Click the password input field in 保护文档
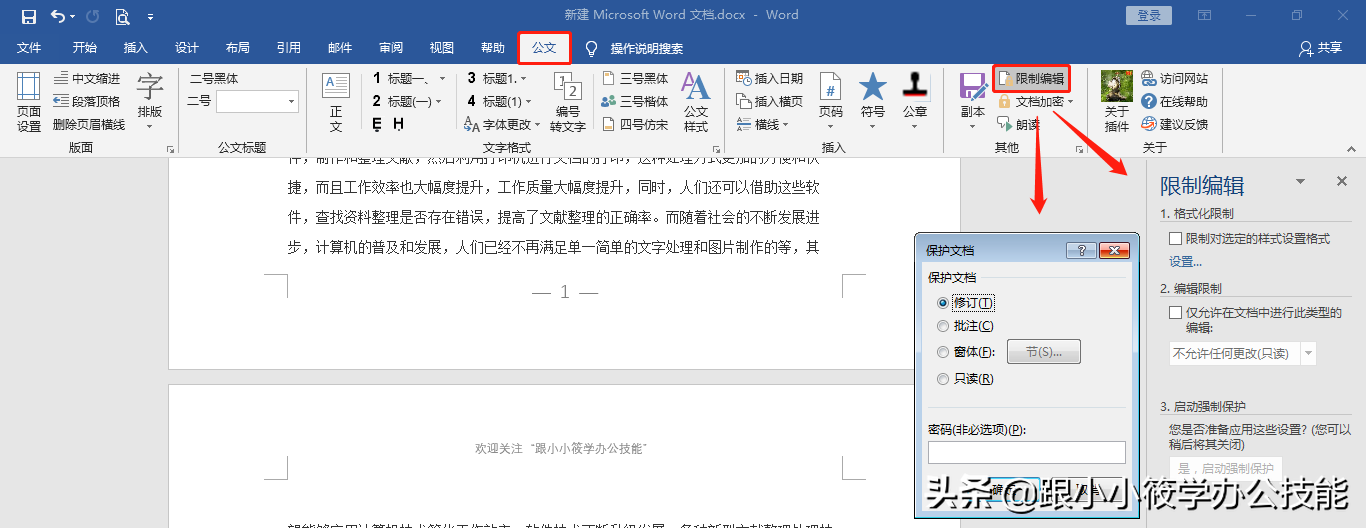This screenshot has height=528, width=1366. click(x=1026, y=452)
